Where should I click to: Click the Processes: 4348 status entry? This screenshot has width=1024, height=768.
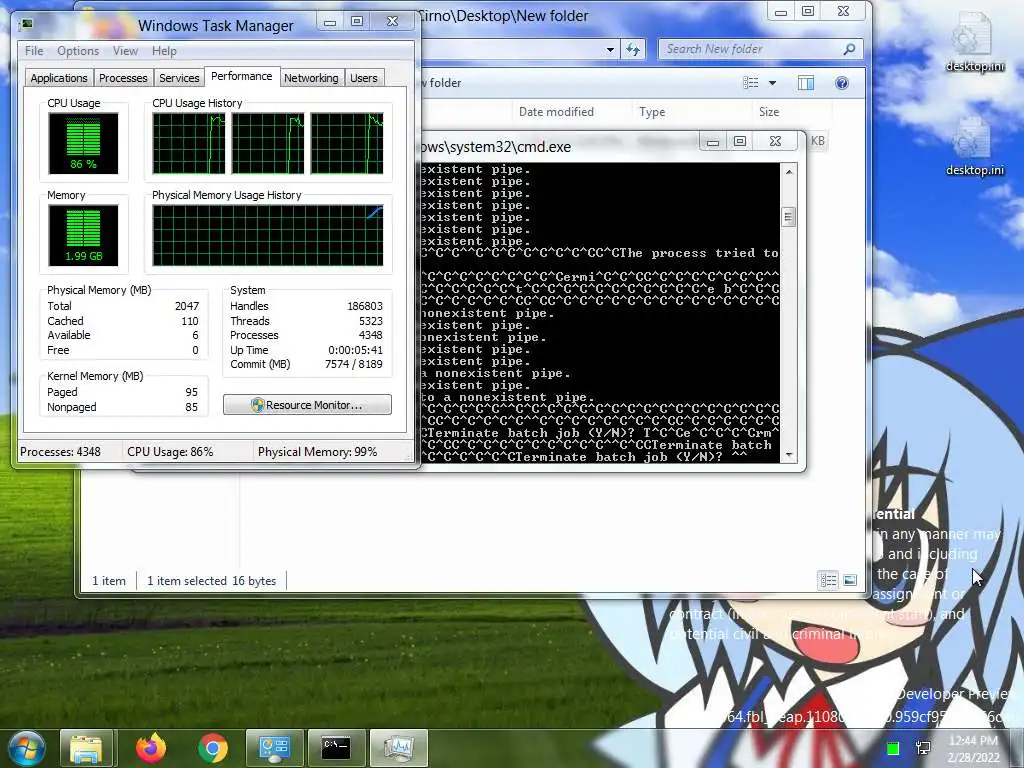click(60, 452)
